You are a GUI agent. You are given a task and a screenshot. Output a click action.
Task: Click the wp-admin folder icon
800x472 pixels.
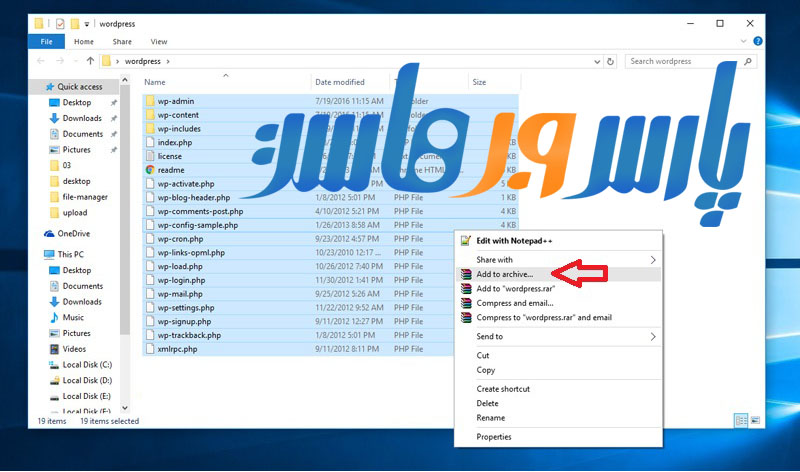[x=150, y=101]
